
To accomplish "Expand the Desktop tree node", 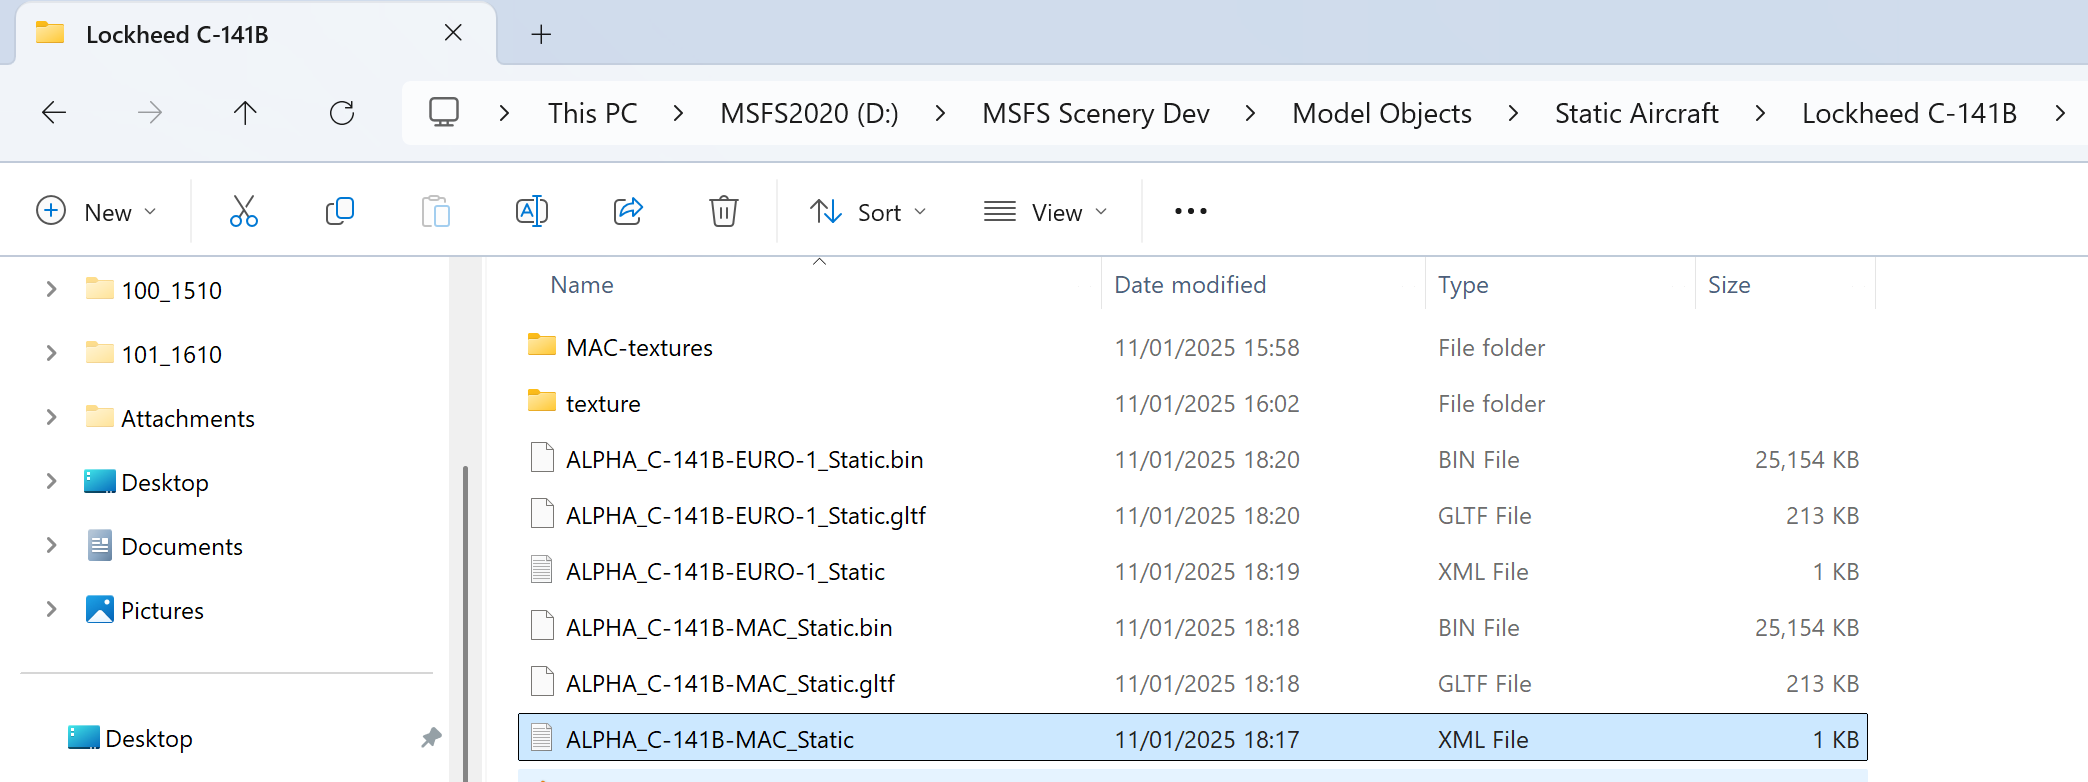I will pyautogui.click(x=51, y=482).
